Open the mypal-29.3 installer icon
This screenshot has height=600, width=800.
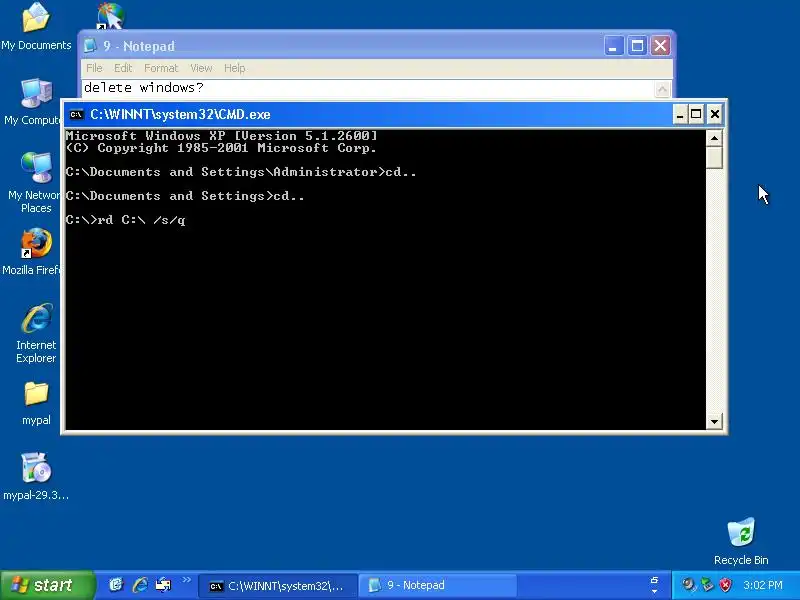tap(36, 476)
